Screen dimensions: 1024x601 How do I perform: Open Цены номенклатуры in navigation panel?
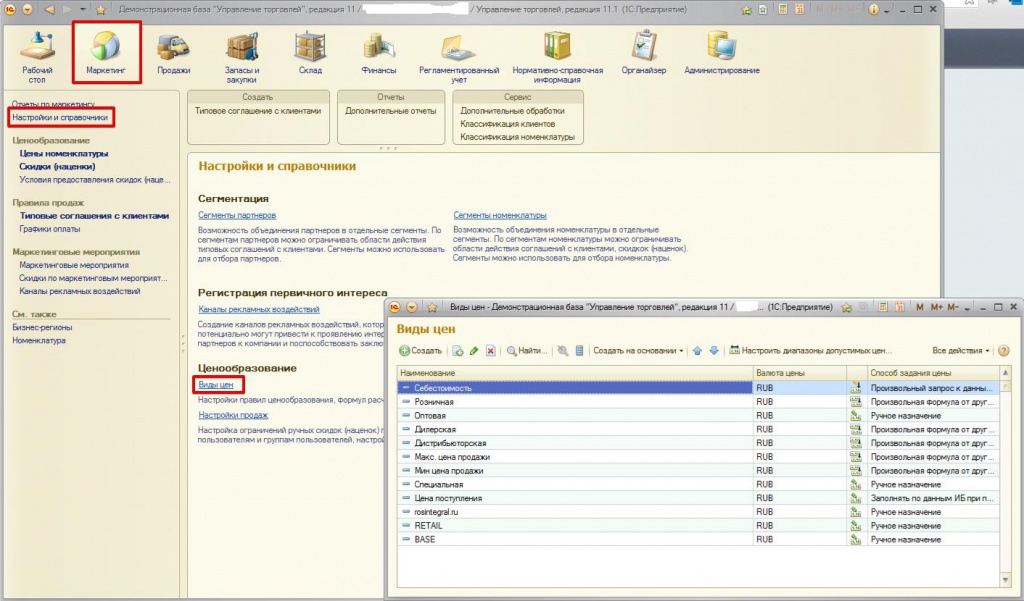point(64,154)
